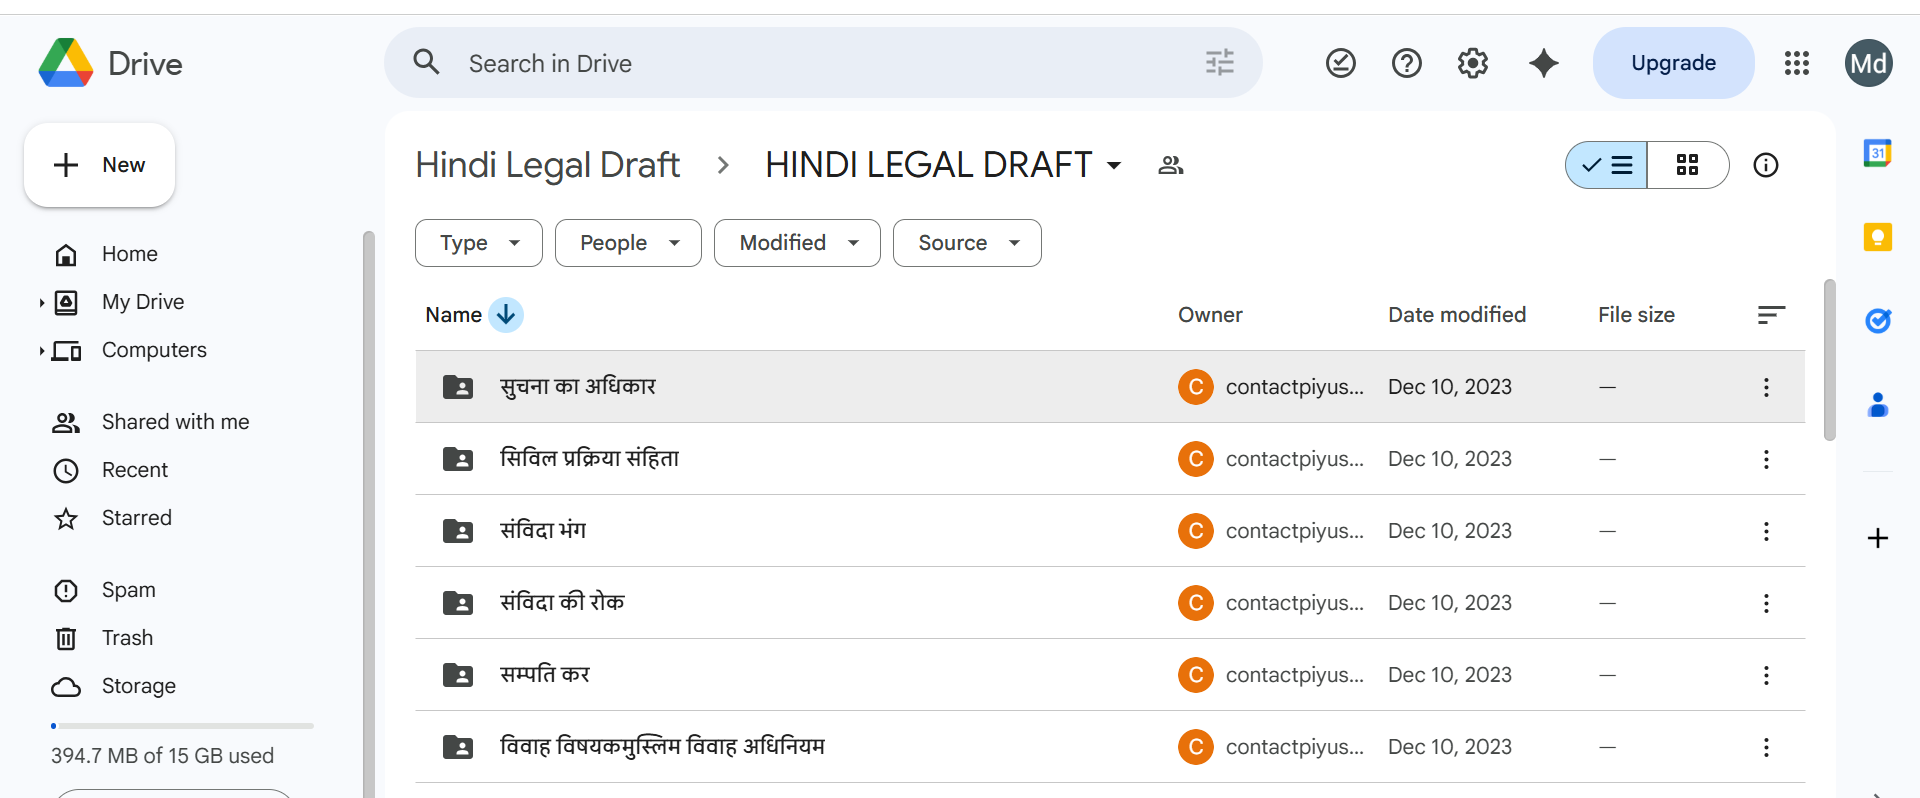Image resolution: width=1920 pixels, height=798 pixels.
Task: Open the Settings gear icon
Action: [x=1472, y=63]
